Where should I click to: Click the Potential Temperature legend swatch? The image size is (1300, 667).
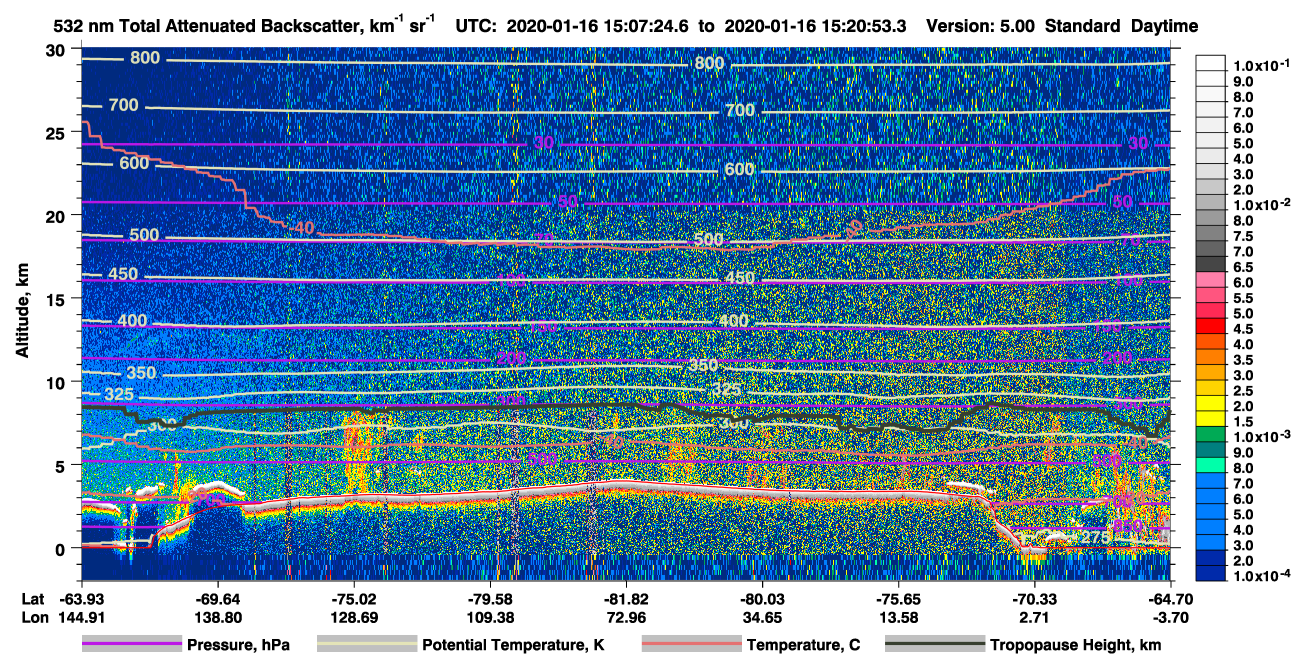366,646
